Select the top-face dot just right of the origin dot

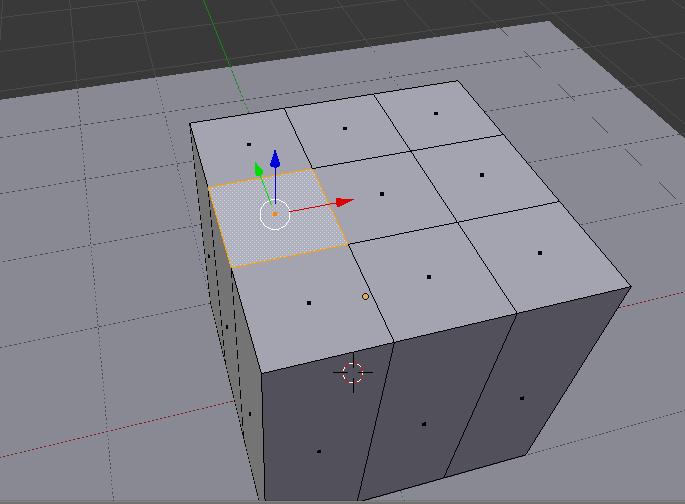429,277
